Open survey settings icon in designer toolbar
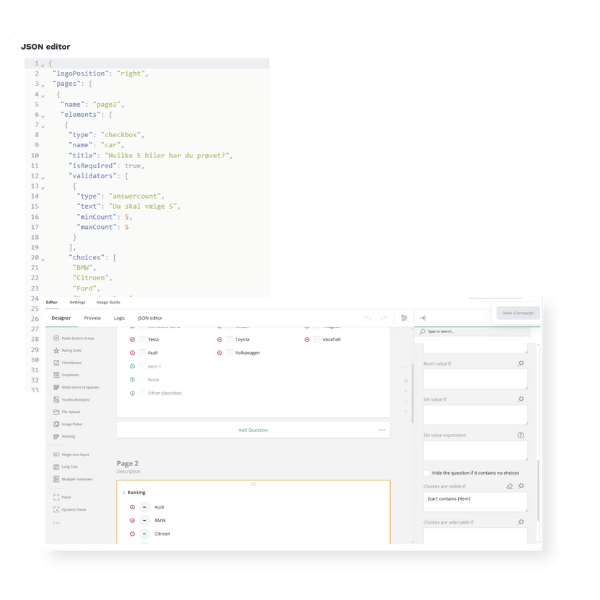The image size is (600, 600). tap(404, 318)
